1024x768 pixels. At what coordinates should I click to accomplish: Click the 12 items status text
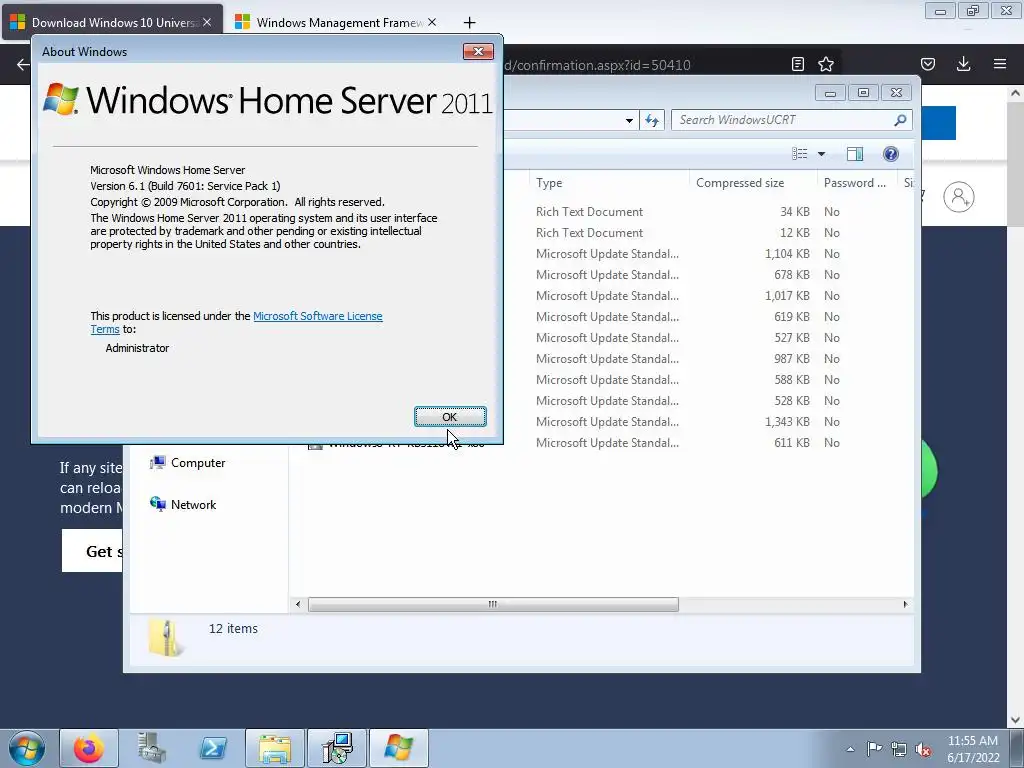233,628
